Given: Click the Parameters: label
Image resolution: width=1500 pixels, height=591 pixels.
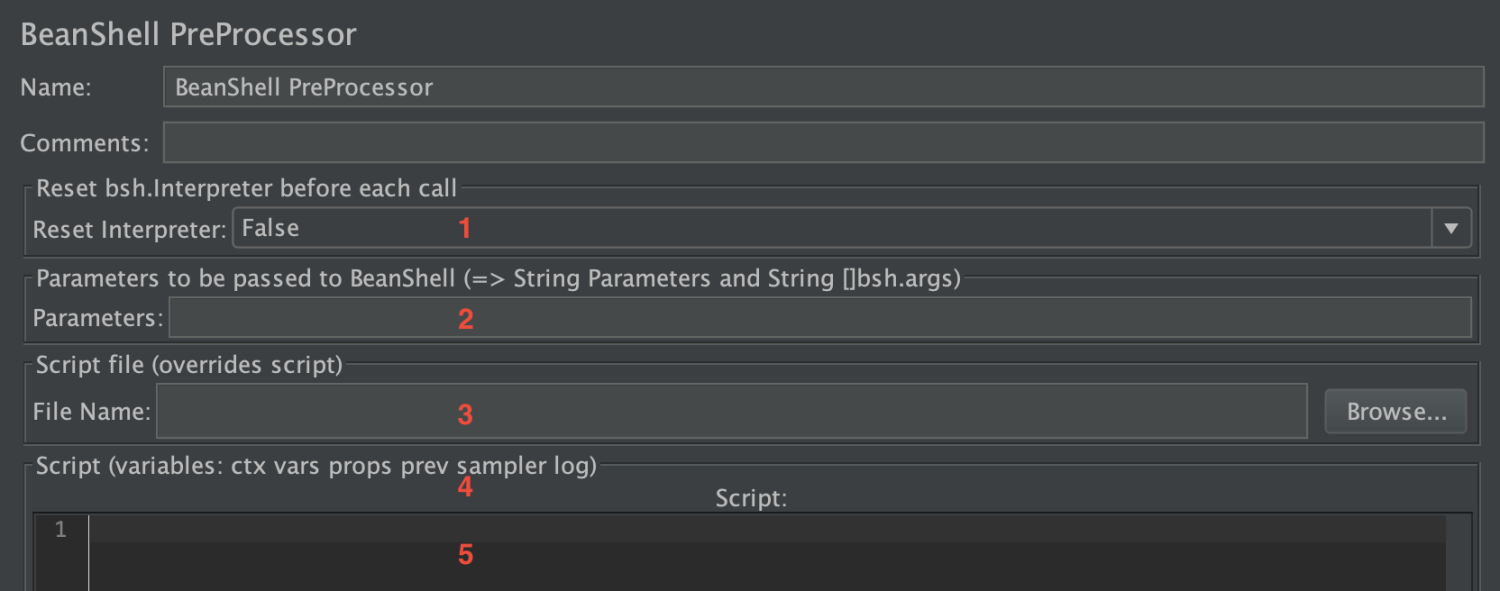Looking at the screenshot, I should coord(97,319).
